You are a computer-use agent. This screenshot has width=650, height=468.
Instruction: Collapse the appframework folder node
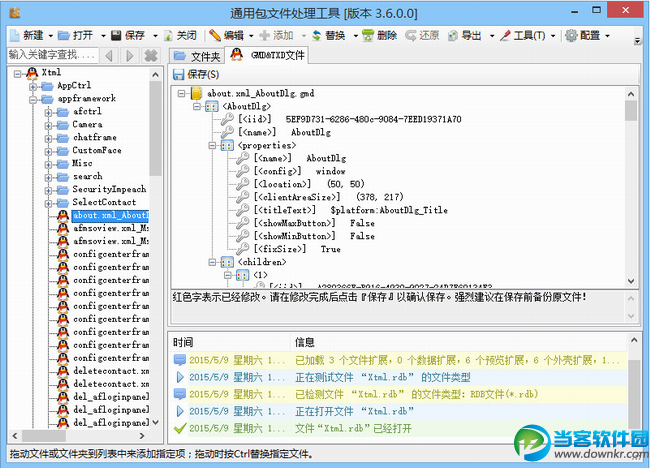tap(33, 100)
